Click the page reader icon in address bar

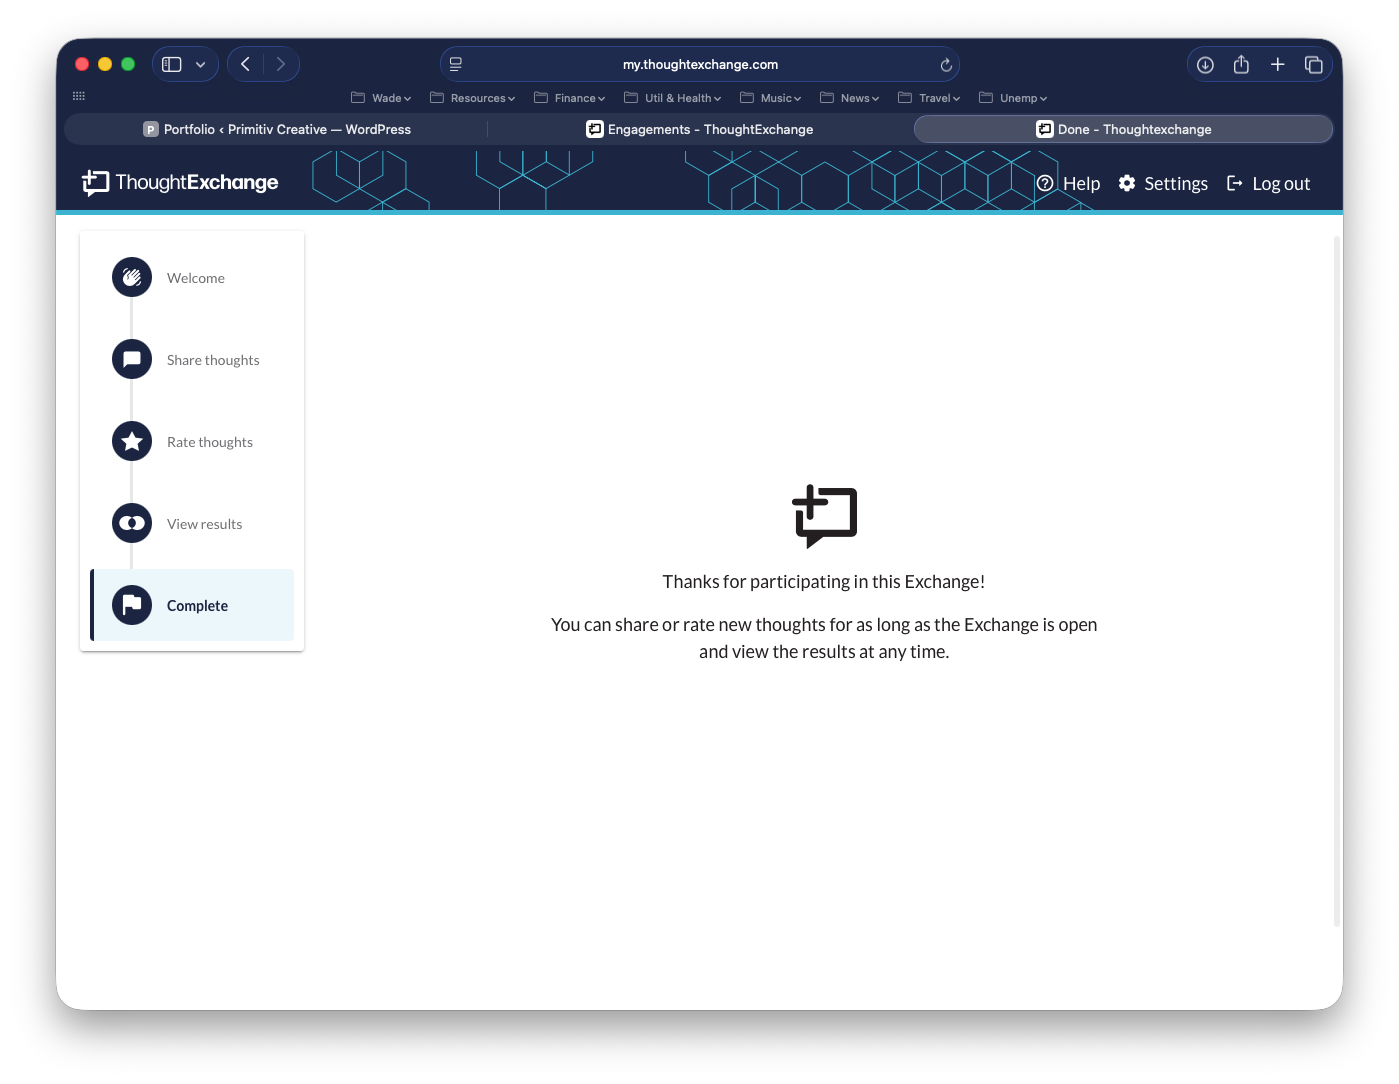point(456,64)
